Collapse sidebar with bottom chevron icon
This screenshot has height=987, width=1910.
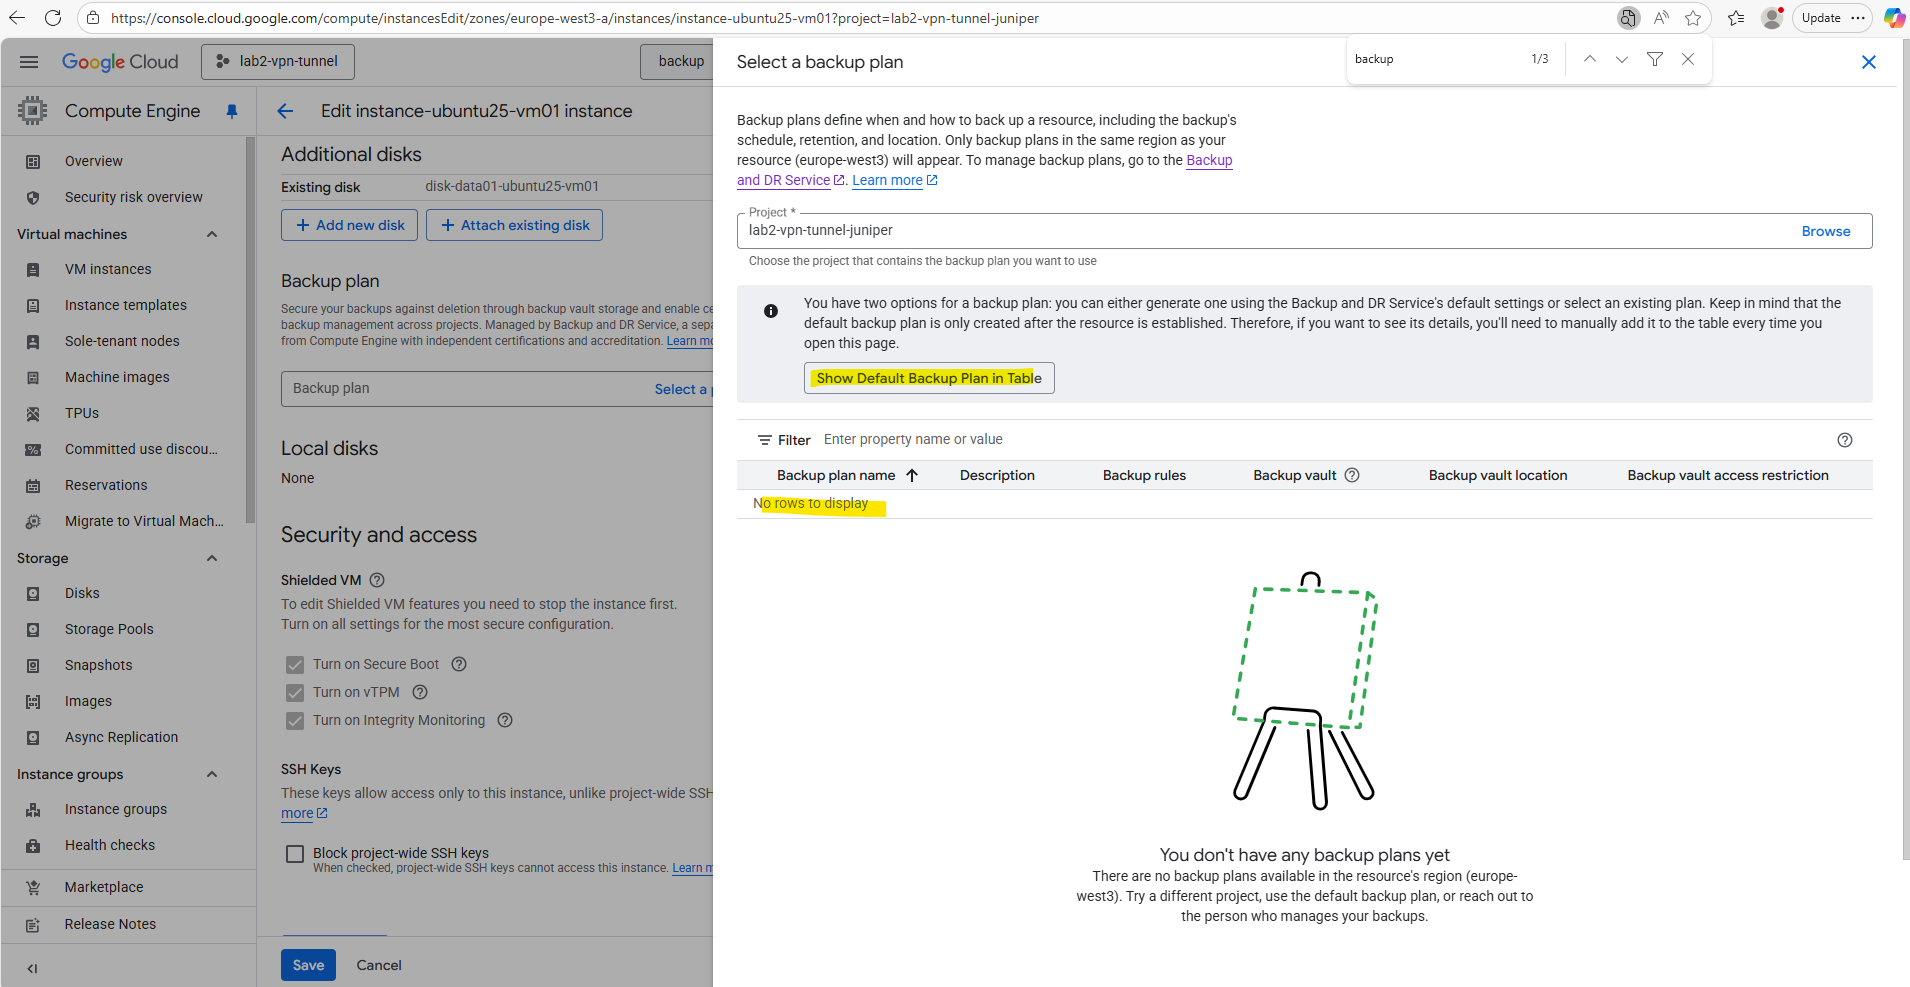click(32, 968)
